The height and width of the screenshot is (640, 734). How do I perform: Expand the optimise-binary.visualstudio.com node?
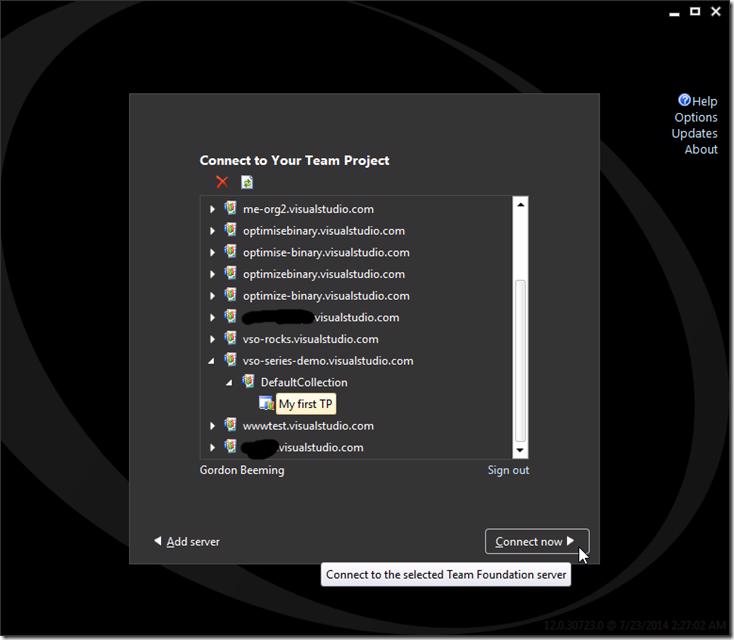click(213, 252)
